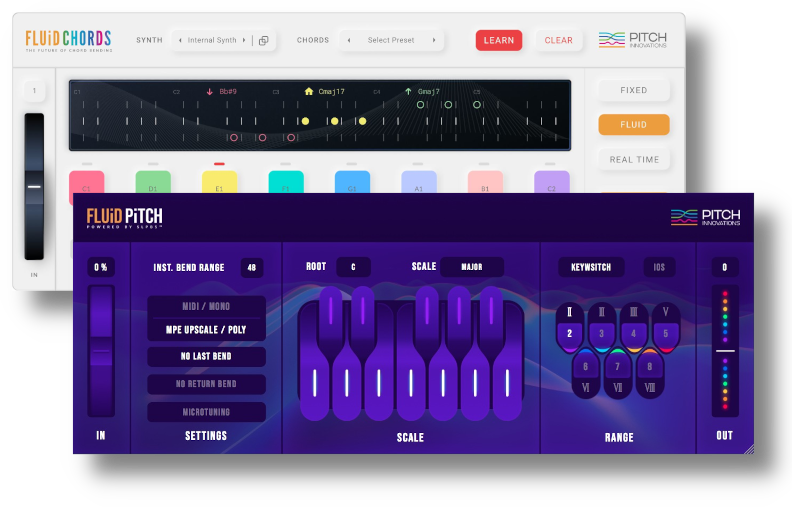Image resolution: width=792 pixels, height=507 pixels.
Task: Open the Root note dropdown showing C
Action: point(352,267)
